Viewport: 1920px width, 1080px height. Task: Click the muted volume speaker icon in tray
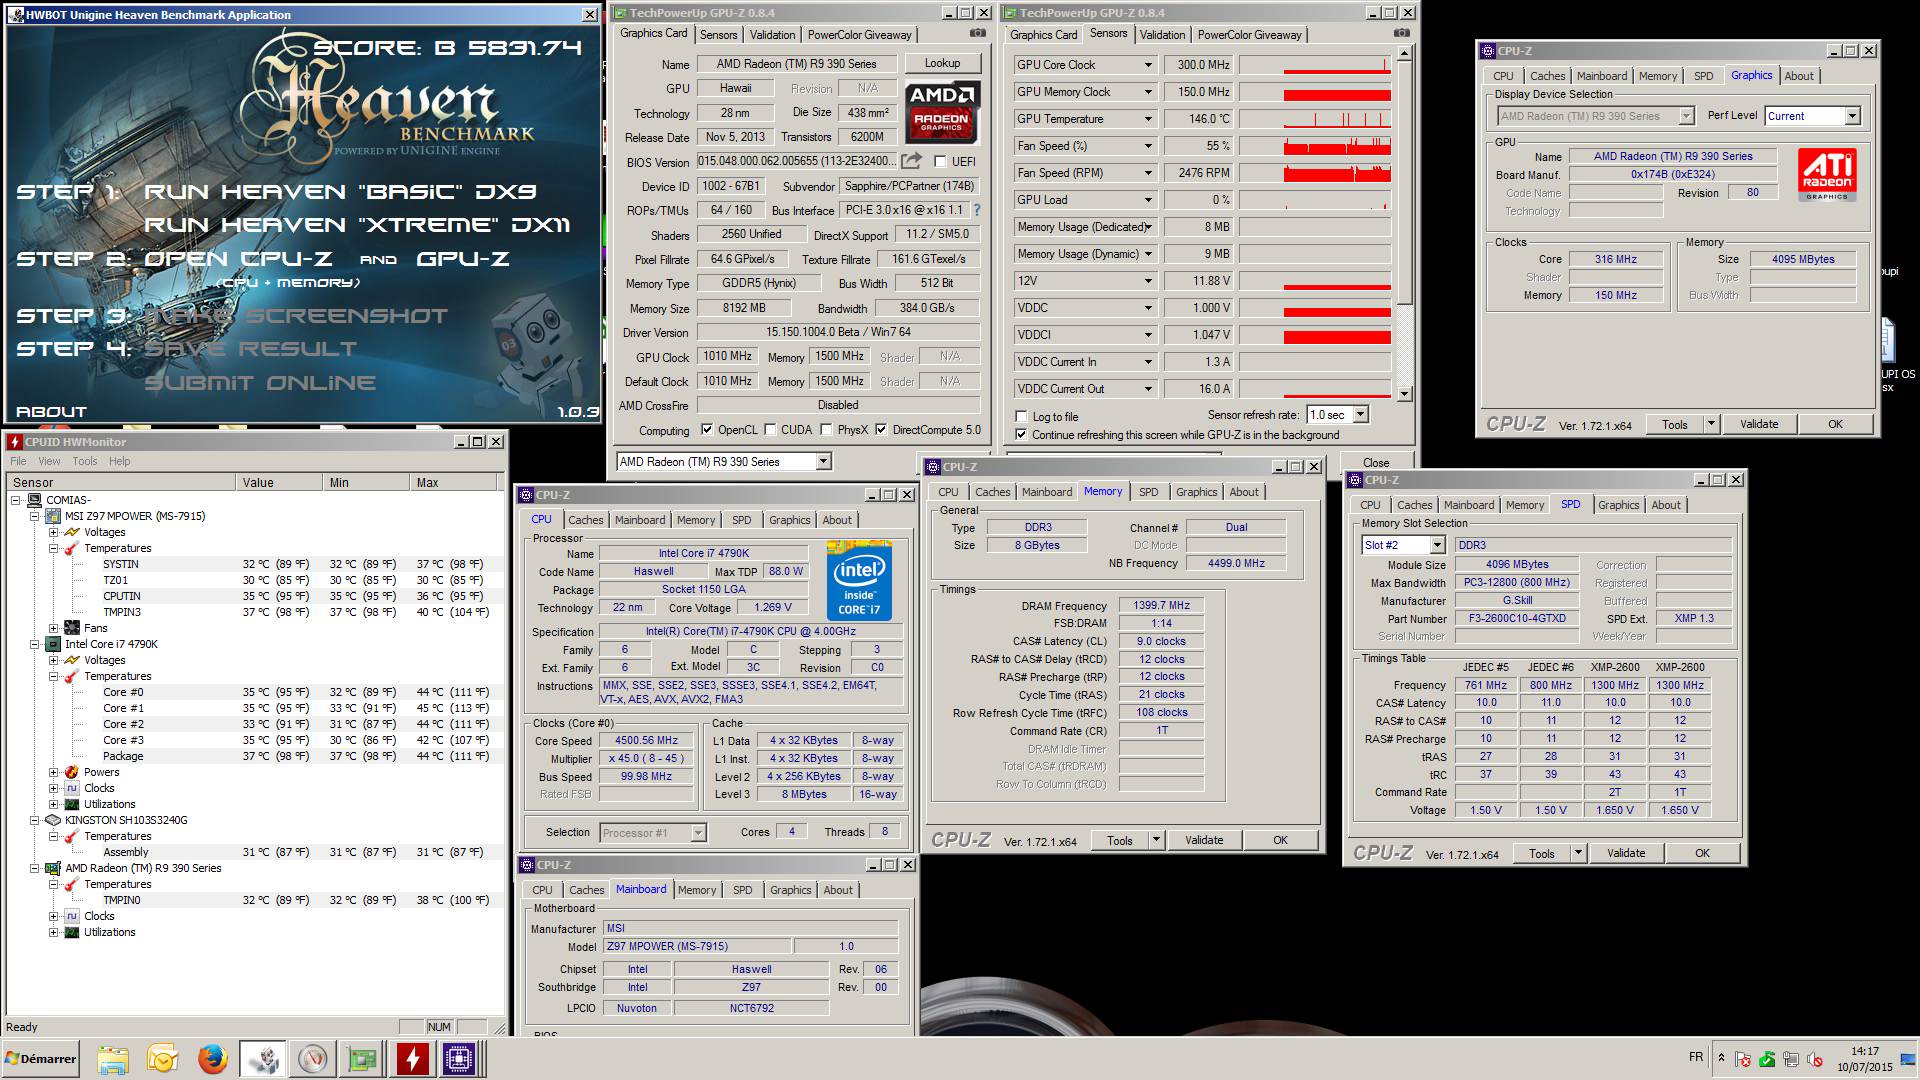[x=1815, y=1059]
